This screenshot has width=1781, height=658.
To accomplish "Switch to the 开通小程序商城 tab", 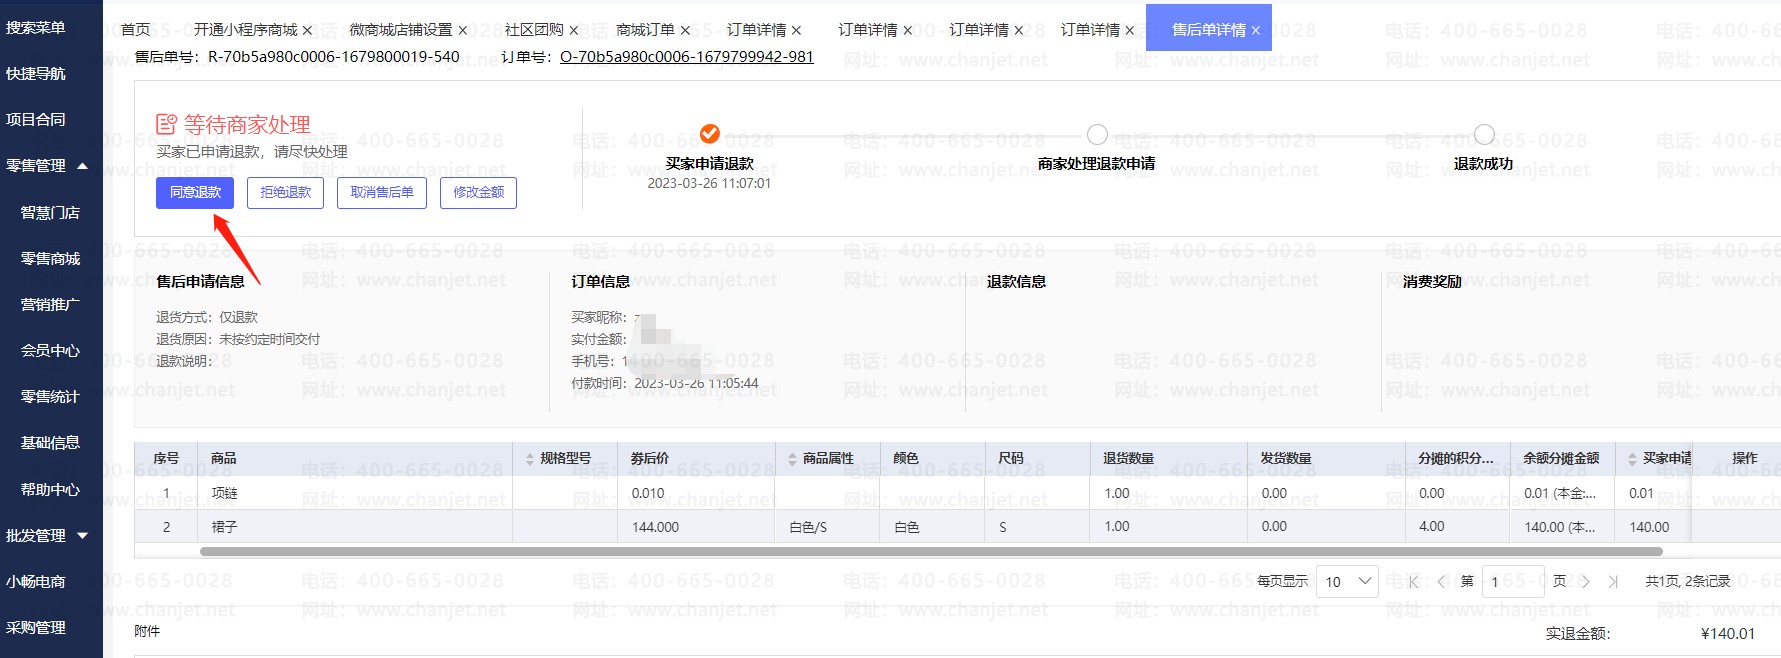I will pos(246,30).
